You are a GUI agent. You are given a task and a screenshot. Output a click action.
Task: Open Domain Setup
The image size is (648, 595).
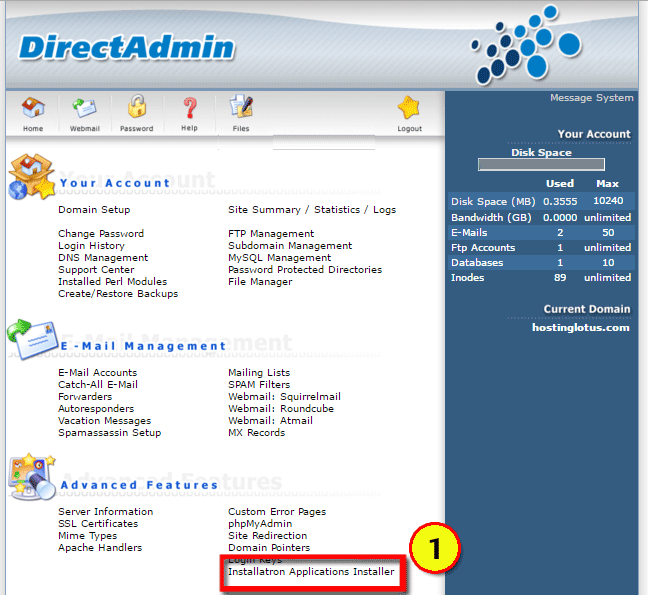point(94,210)
